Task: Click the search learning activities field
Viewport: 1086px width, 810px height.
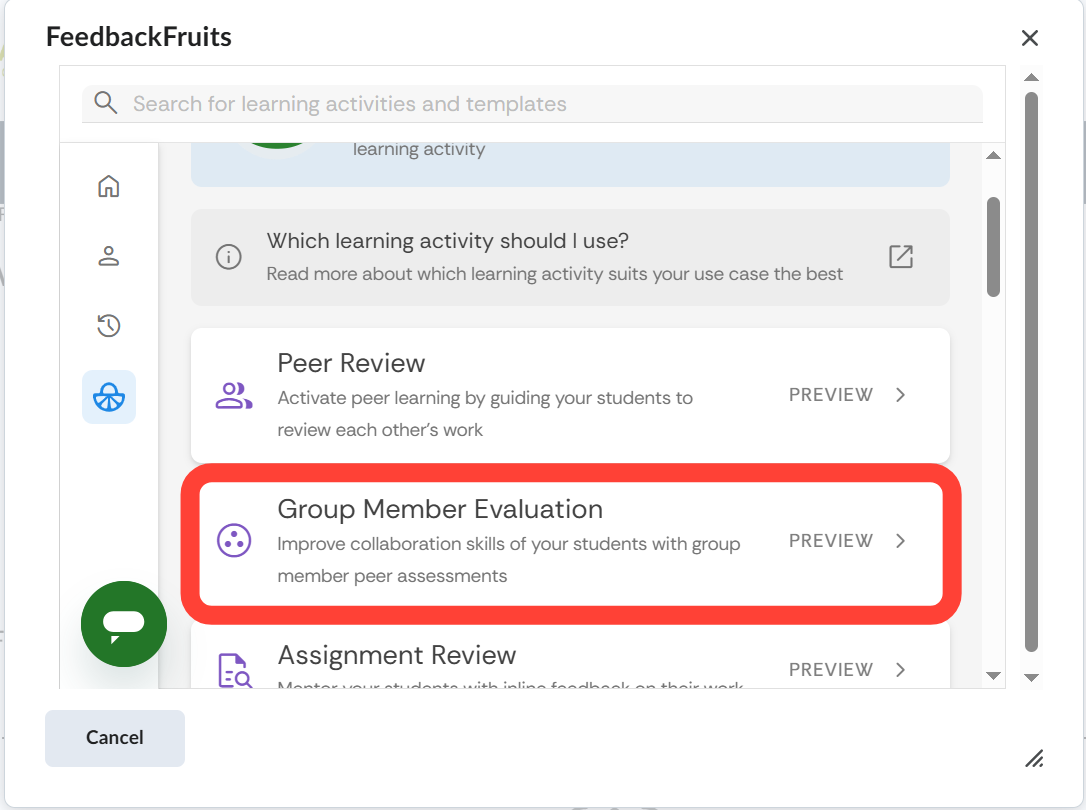Action: click(x=550, y=104)
